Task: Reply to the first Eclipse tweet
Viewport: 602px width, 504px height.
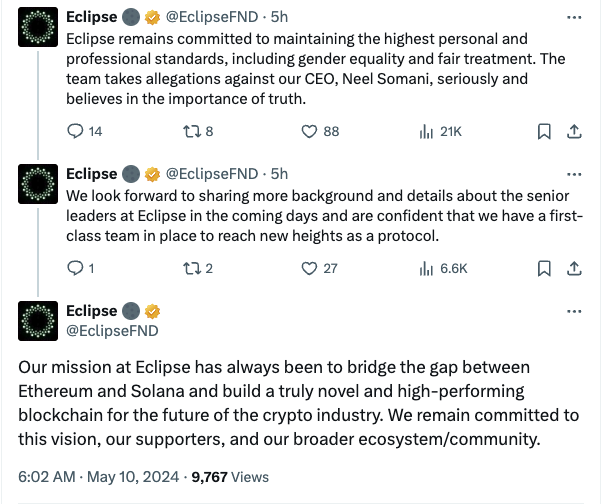Action: (75, 131)
